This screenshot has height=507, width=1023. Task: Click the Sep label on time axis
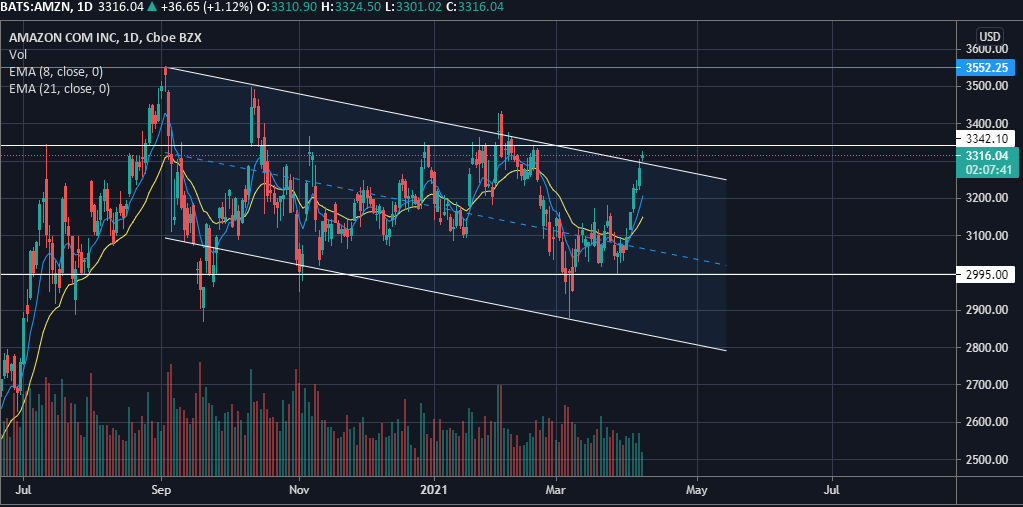[161, 489]
